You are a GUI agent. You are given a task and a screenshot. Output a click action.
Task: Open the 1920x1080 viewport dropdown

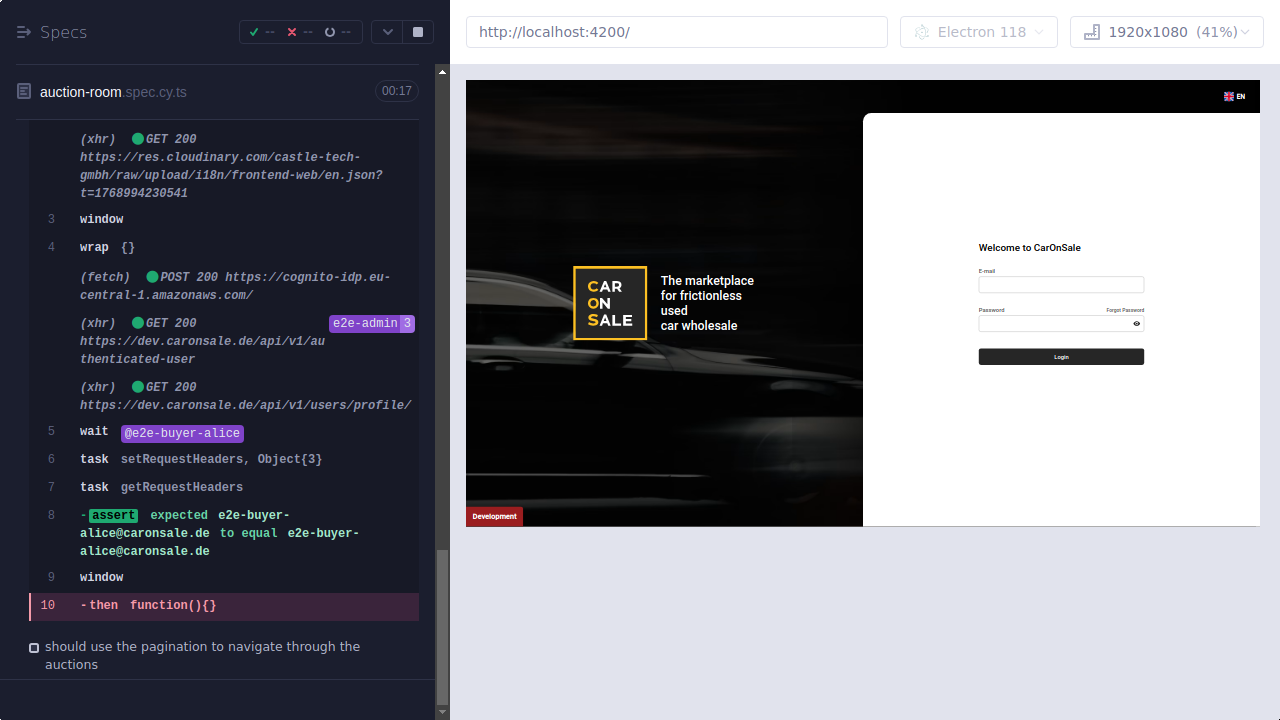(1166, 31)
